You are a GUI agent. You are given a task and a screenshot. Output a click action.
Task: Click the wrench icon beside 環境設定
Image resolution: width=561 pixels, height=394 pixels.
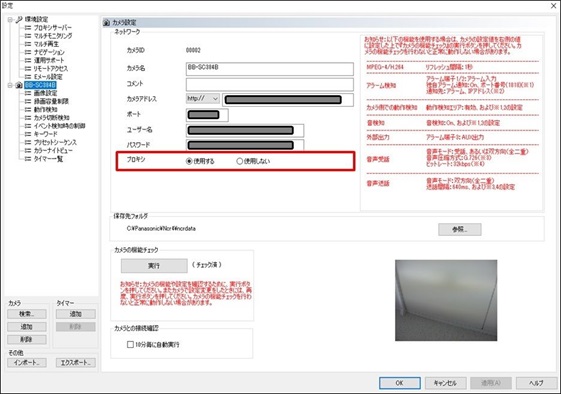tap(19, 19)
